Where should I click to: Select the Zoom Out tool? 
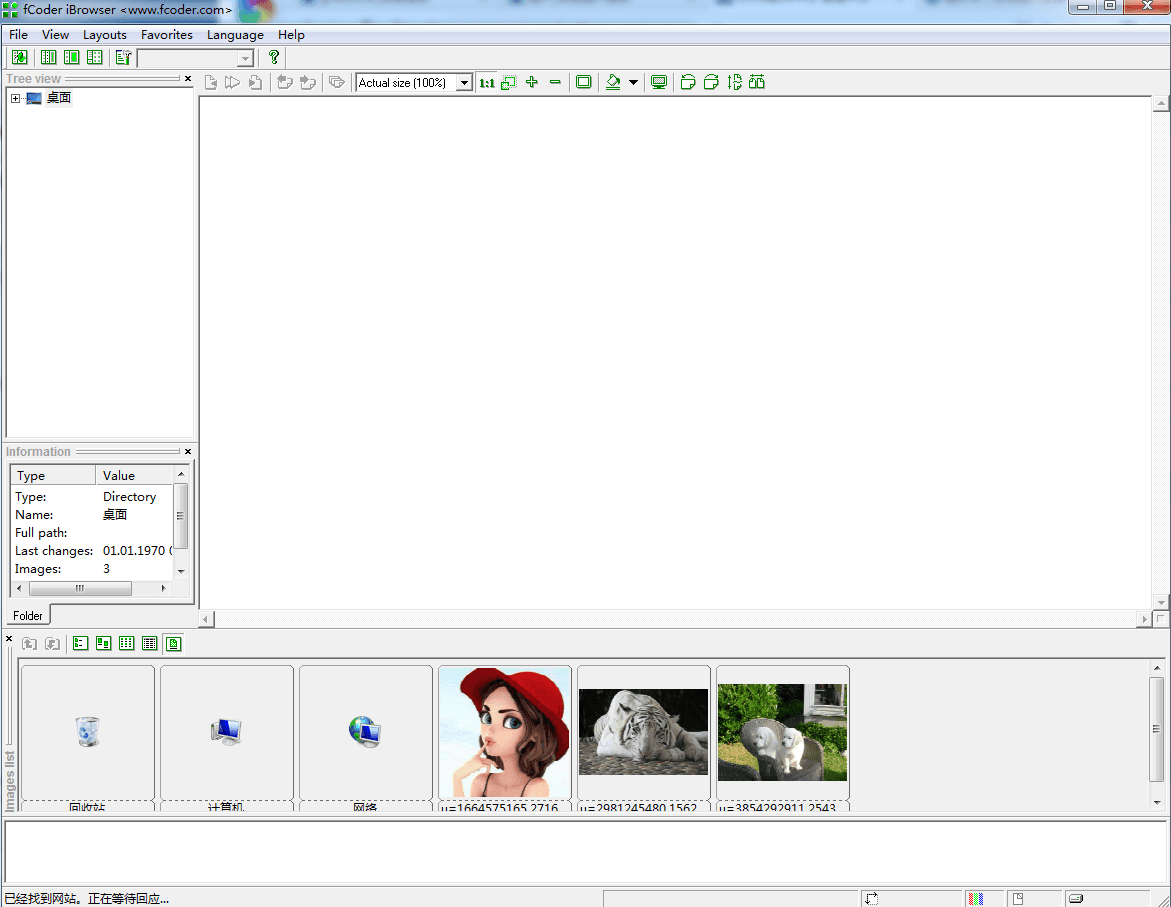(x=556, y=82)
